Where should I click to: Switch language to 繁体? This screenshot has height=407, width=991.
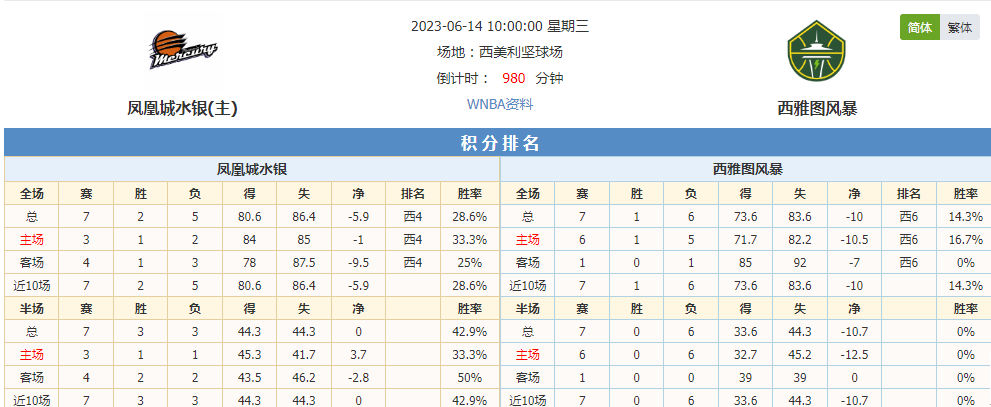(959, 28)
